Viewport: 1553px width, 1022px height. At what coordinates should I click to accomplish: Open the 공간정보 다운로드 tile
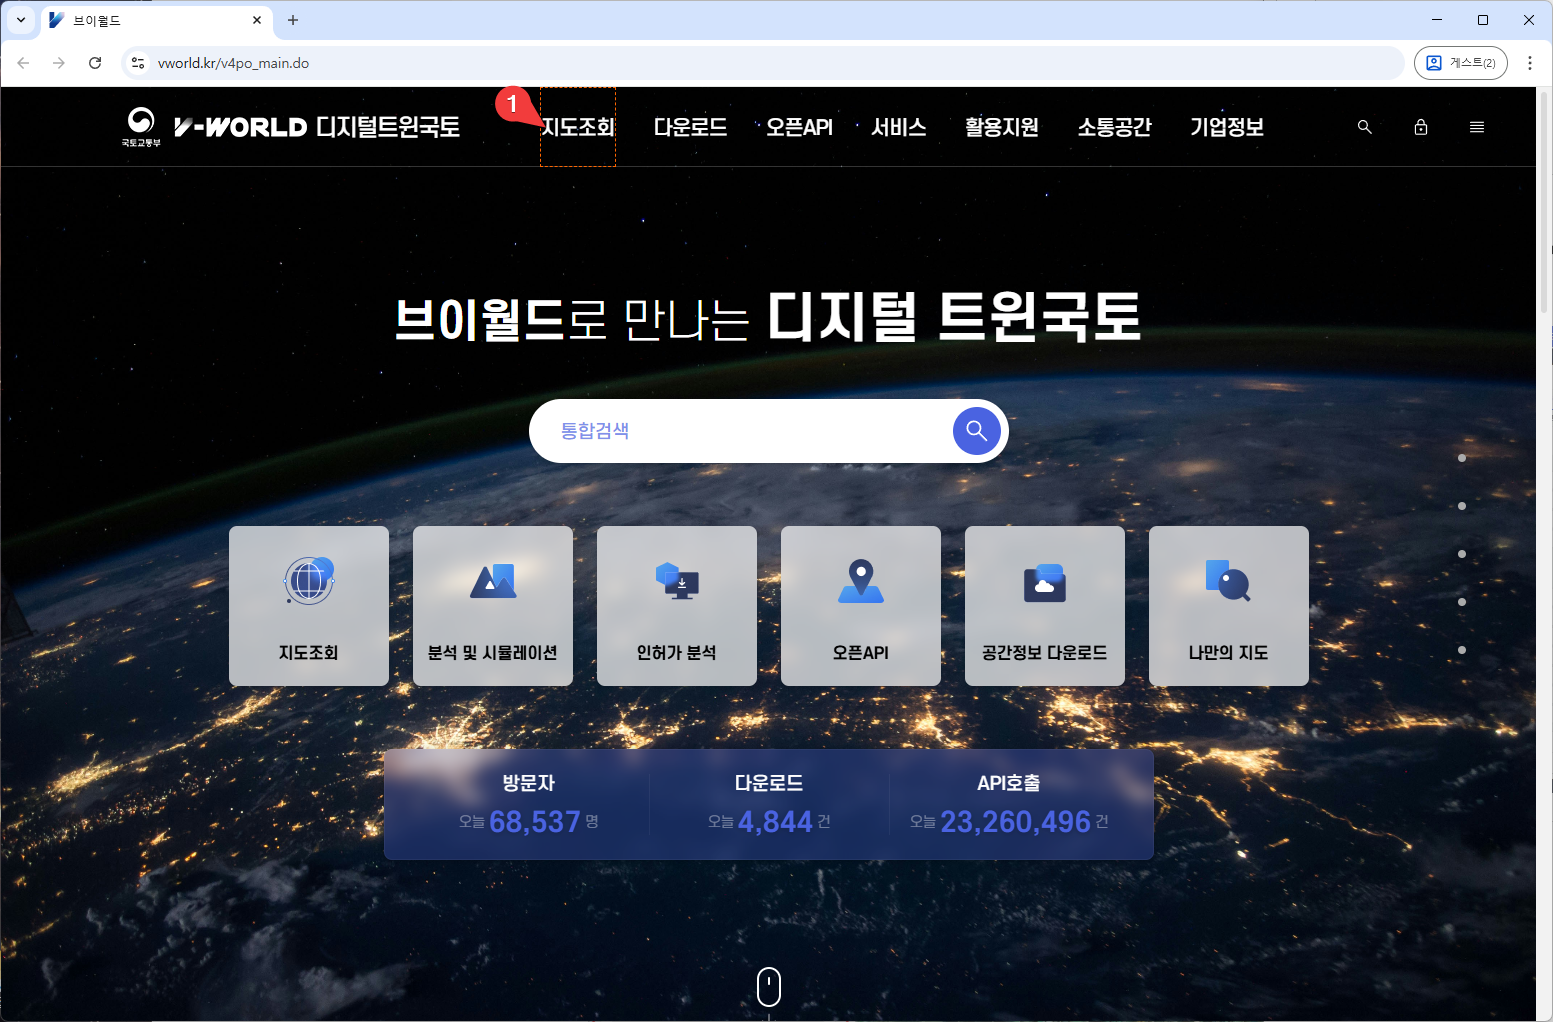(x=1044, y=606)
